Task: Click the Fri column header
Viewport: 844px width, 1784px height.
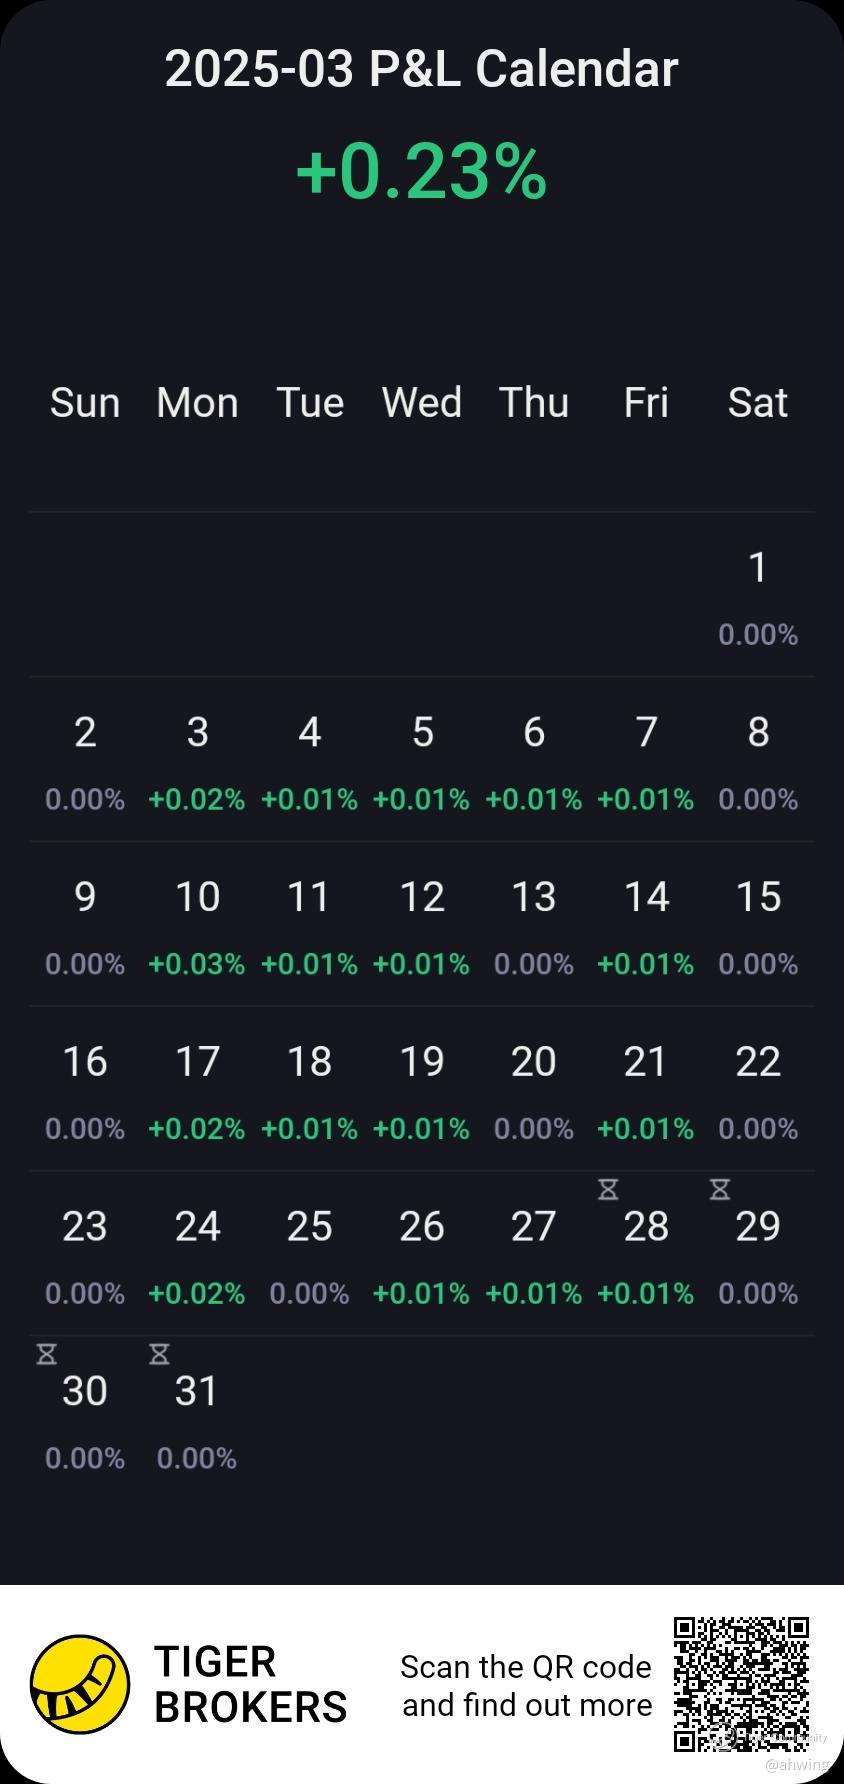Action: [646, 403]
